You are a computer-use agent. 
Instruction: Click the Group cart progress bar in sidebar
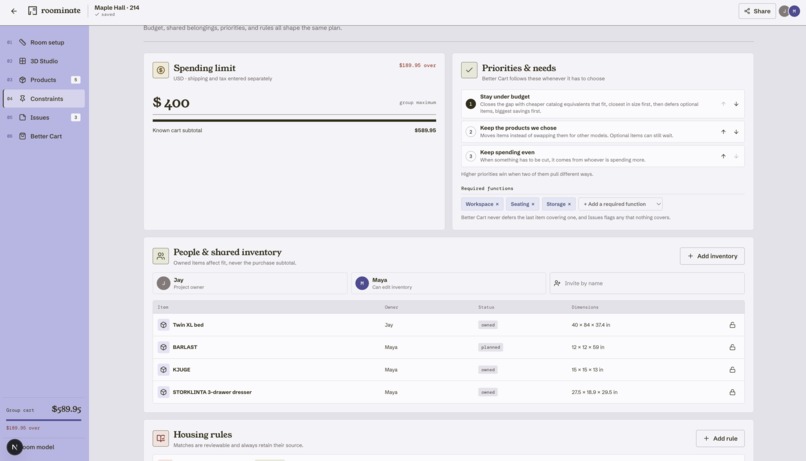point(44,420)
